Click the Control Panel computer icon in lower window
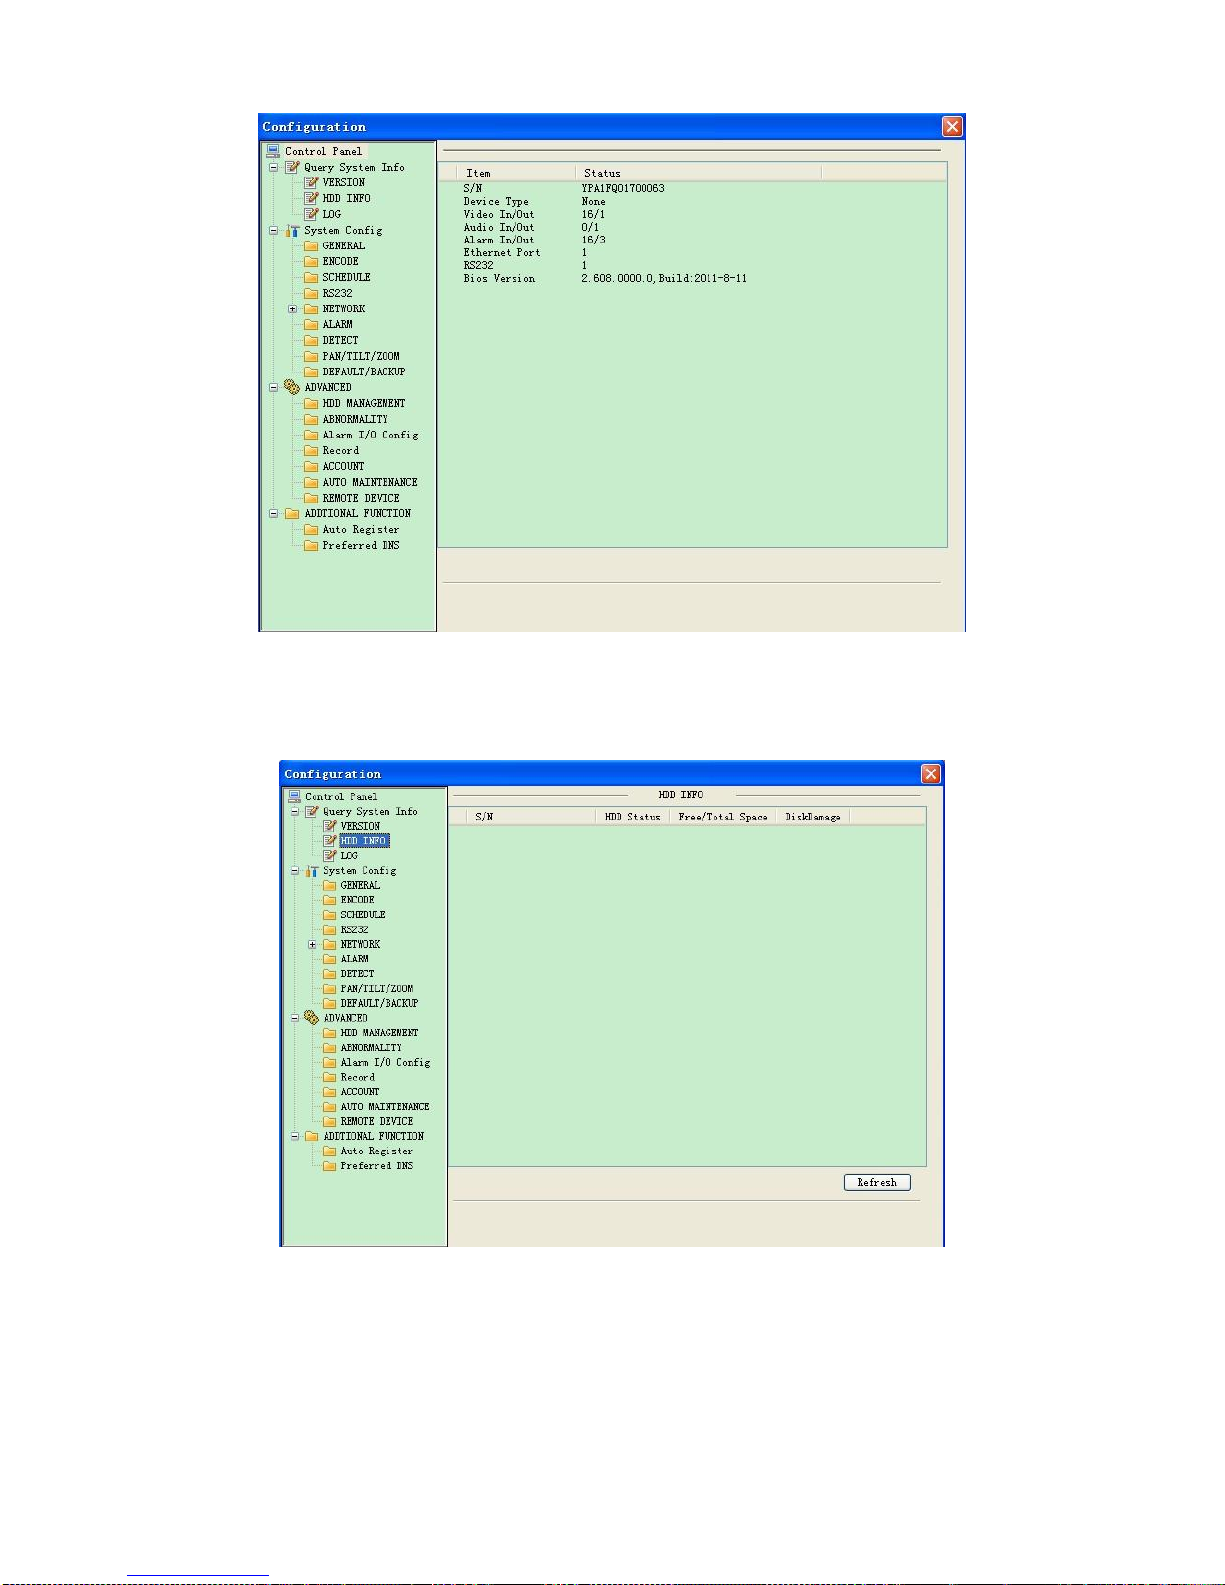 294,797
